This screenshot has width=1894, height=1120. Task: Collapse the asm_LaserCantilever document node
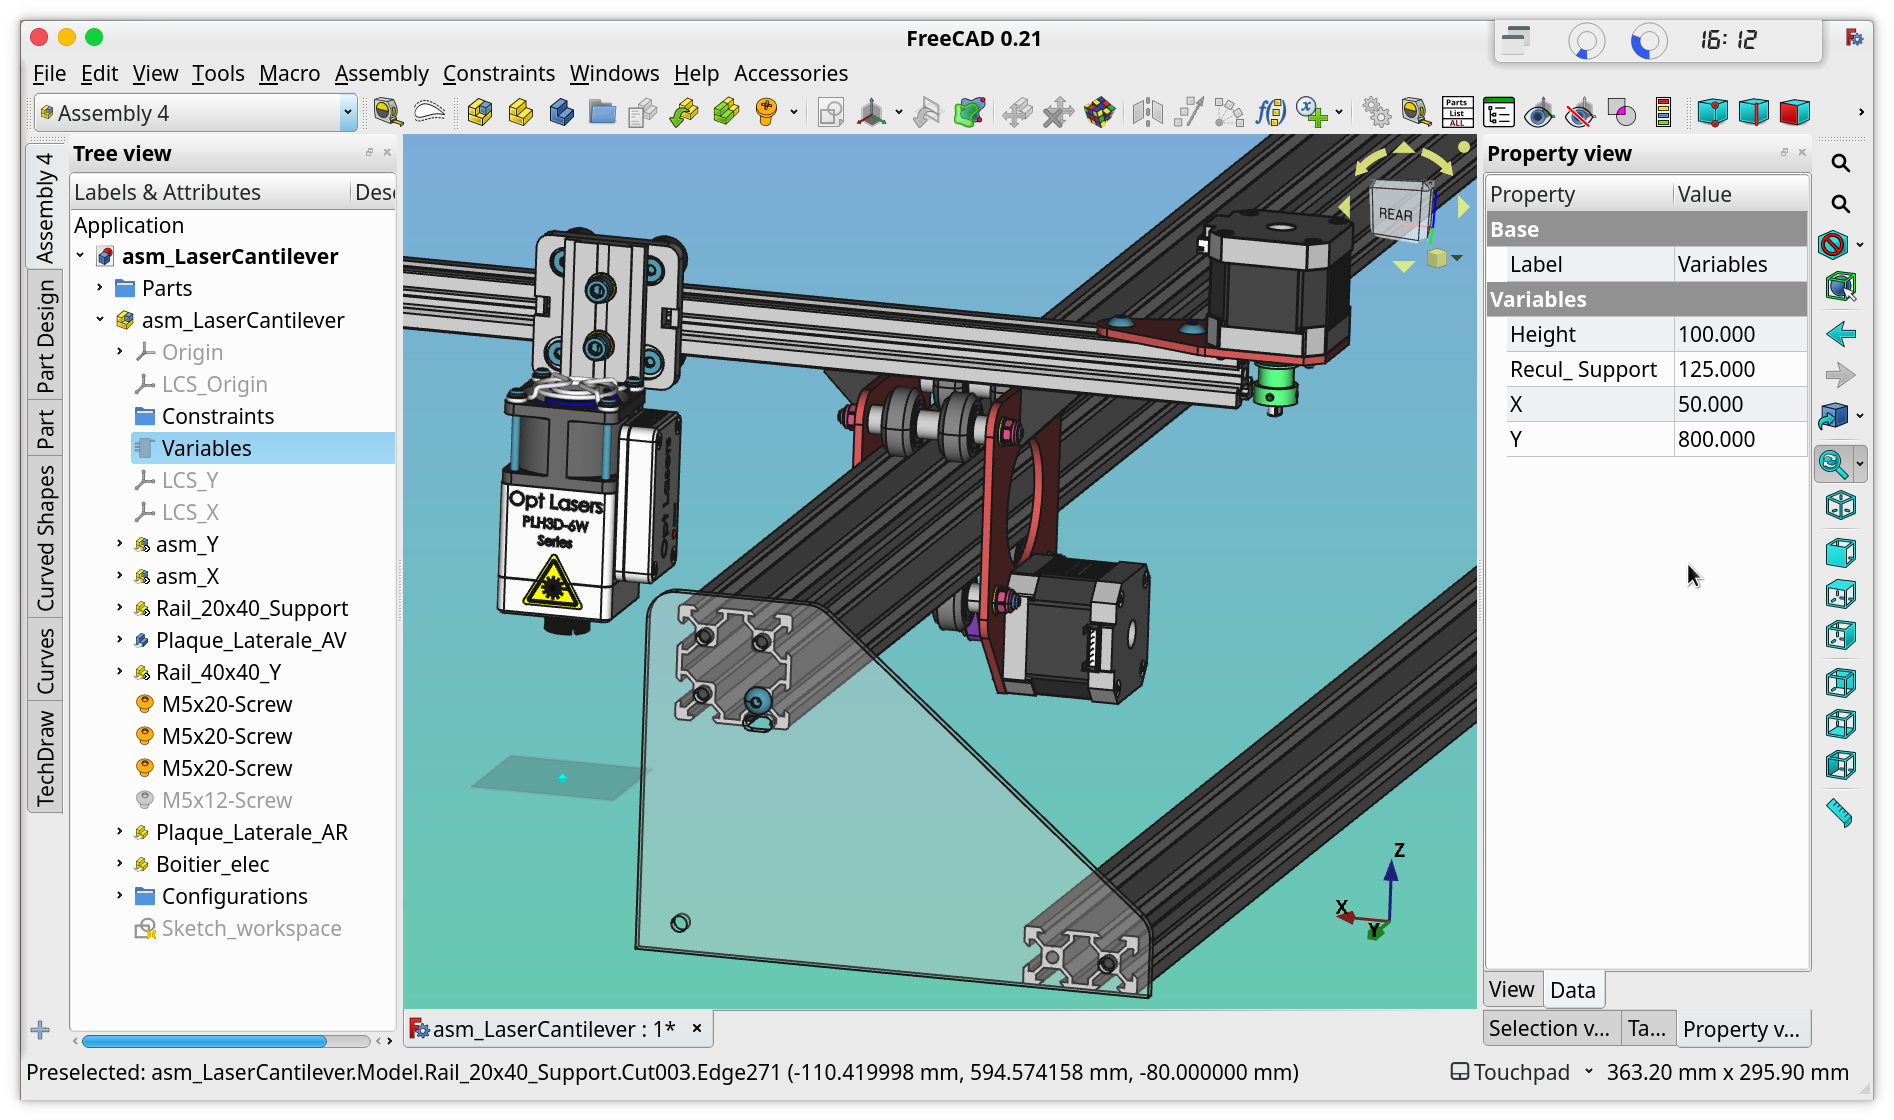pos(80,256)
